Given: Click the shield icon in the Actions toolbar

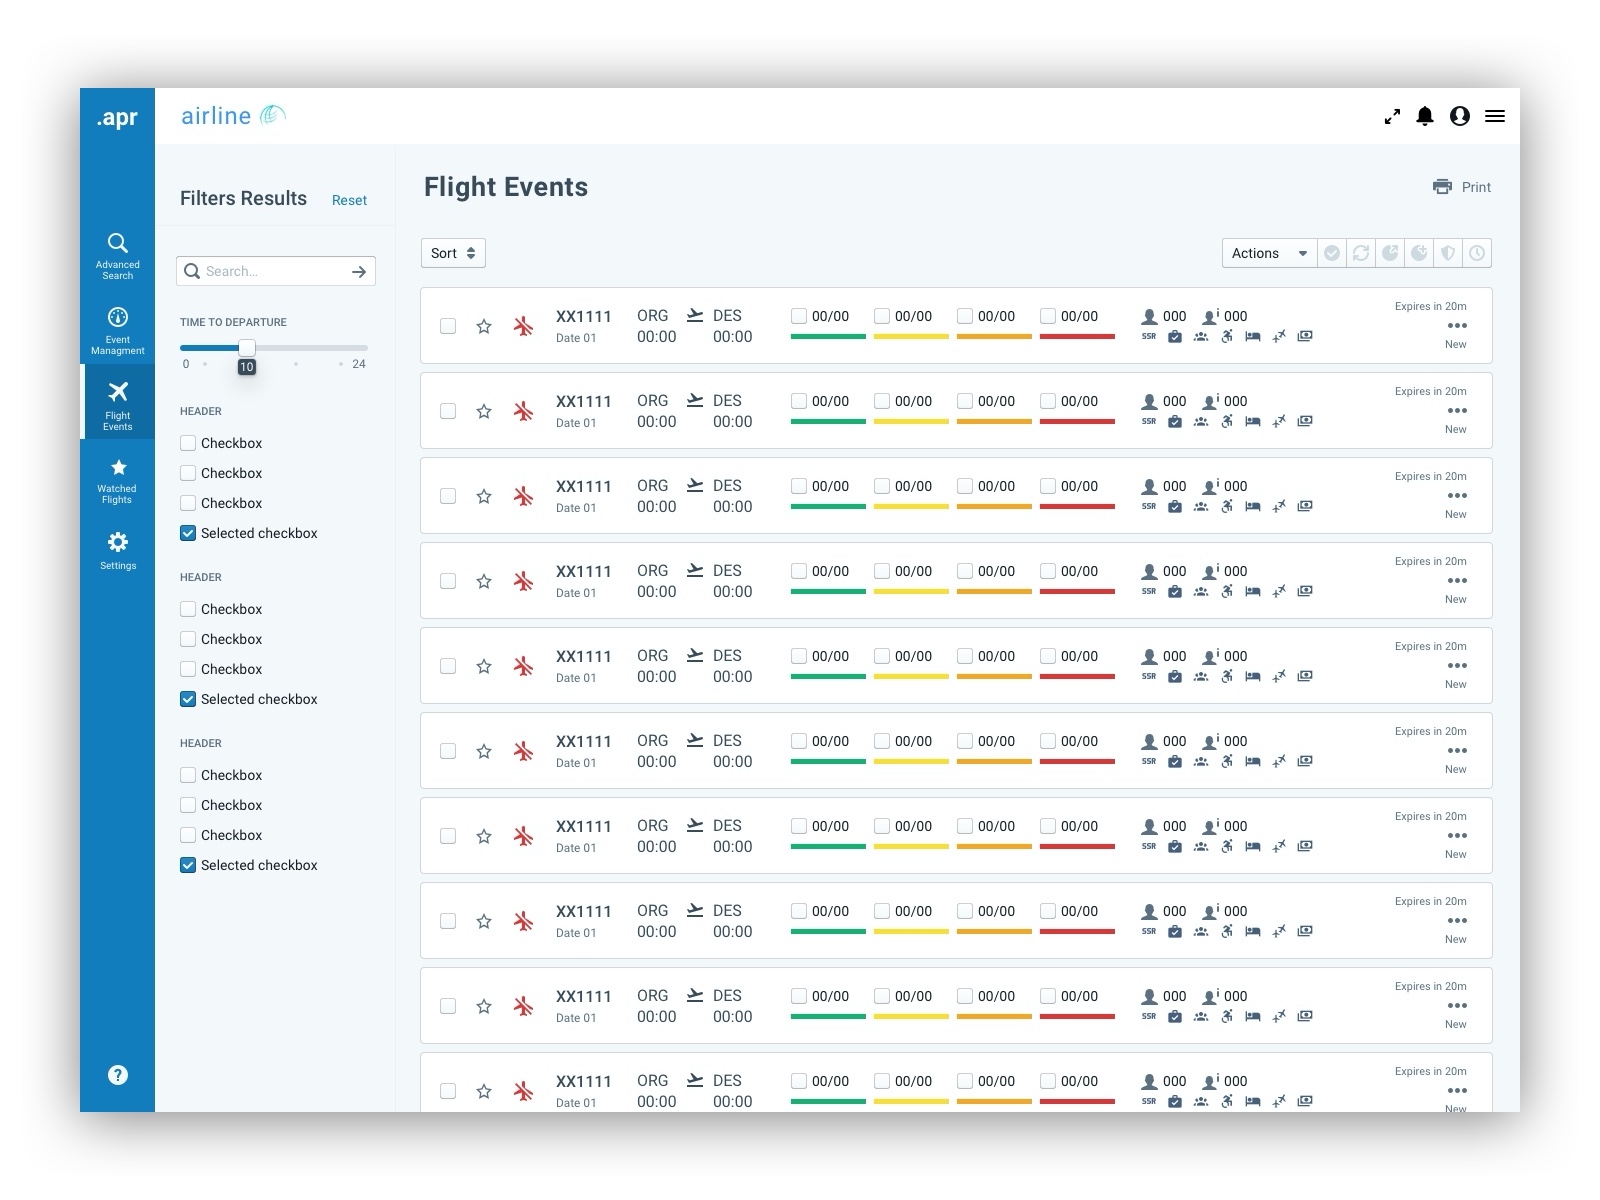Looking at the screenshot, I should (1448, 253).
